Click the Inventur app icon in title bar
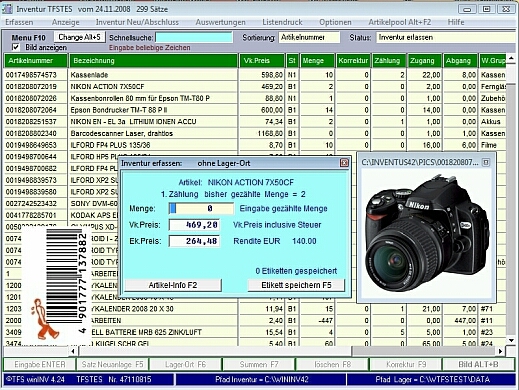 pos(7,9)
